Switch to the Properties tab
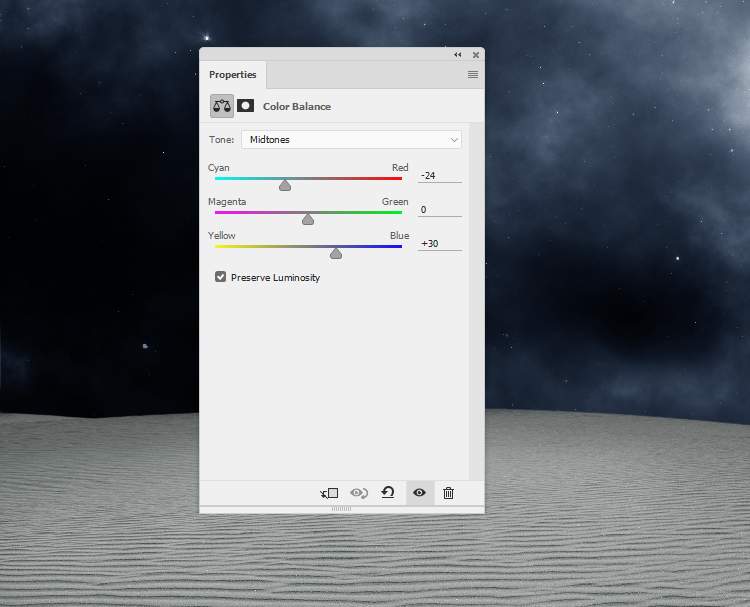This screenshot has width=750, height=607. point(233,75)
